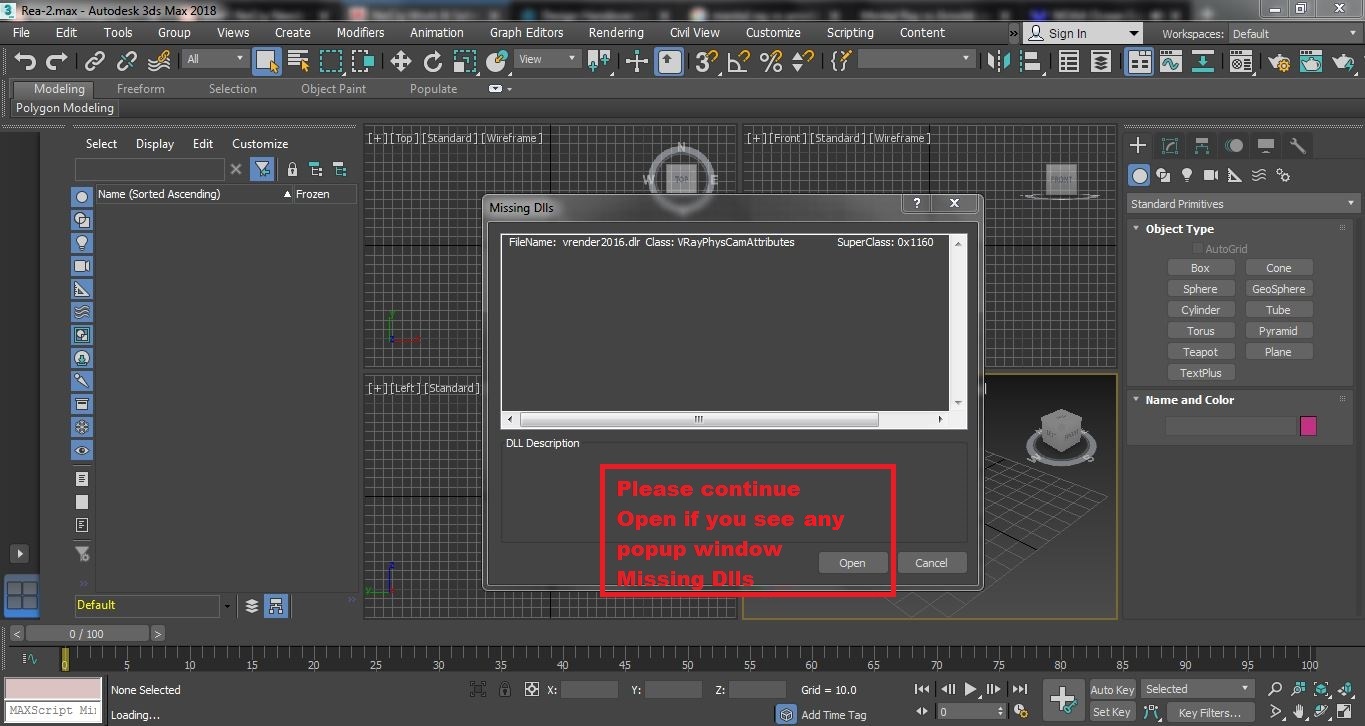
Task: Click Open in the Missing Dlls dialog
Action: coord(852,563)
